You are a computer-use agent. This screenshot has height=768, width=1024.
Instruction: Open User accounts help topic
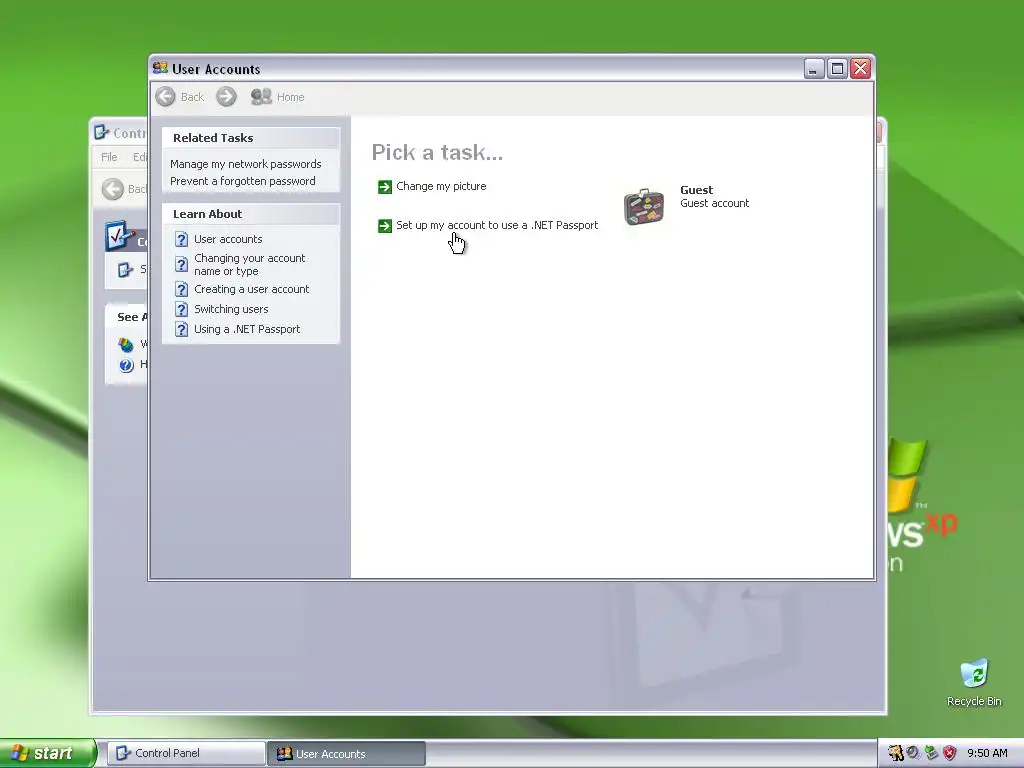(x=228, y=239)
